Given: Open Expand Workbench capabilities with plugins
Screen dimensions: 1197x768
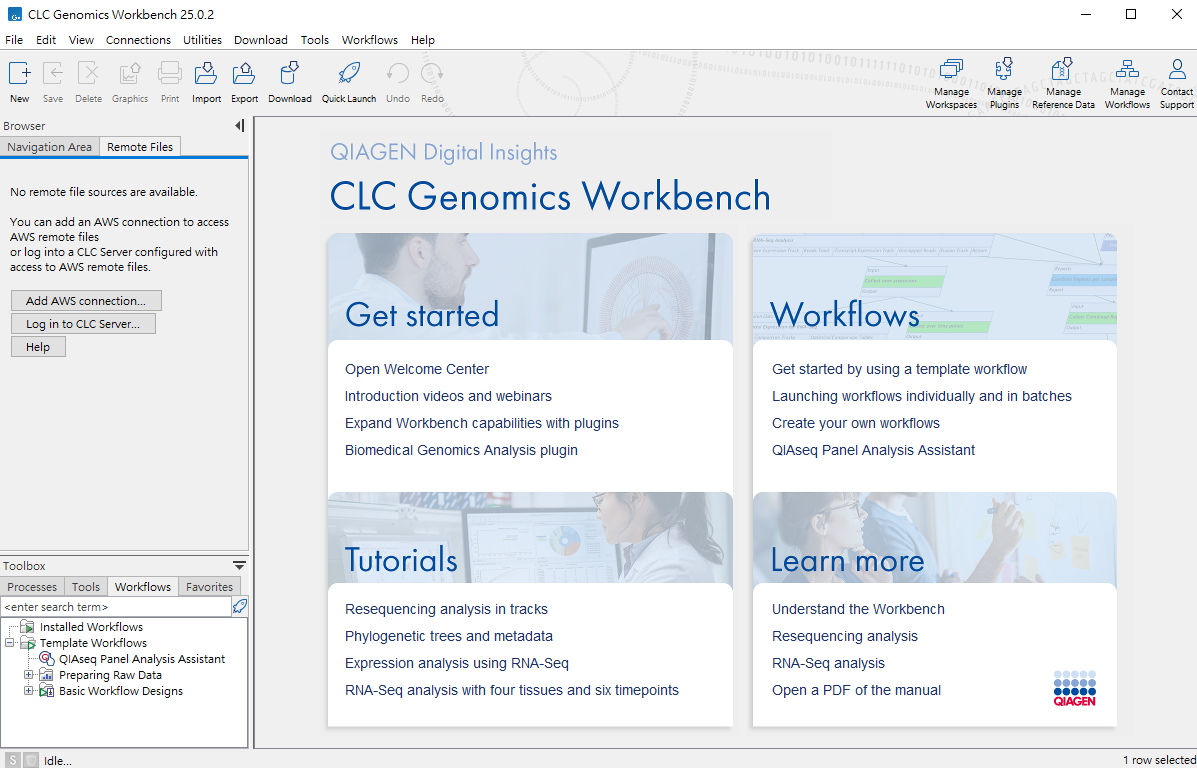Looking at the screenshot, I should (482, 423).
